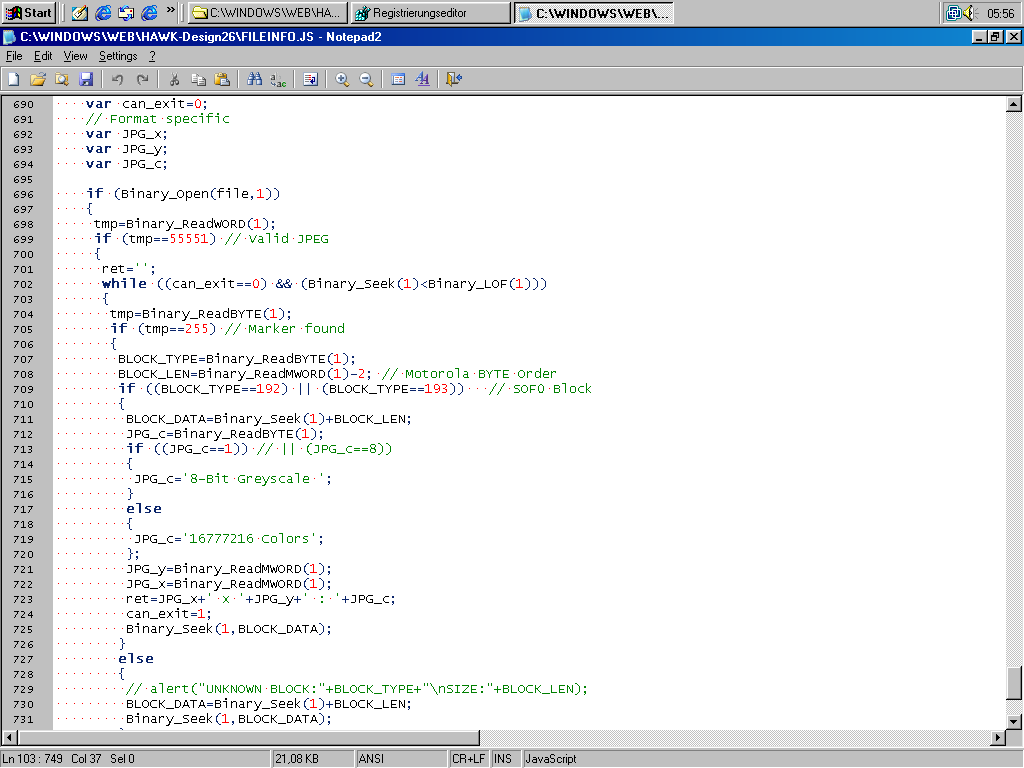Click the 'while' keyword on line 702

tap(124, 284)
